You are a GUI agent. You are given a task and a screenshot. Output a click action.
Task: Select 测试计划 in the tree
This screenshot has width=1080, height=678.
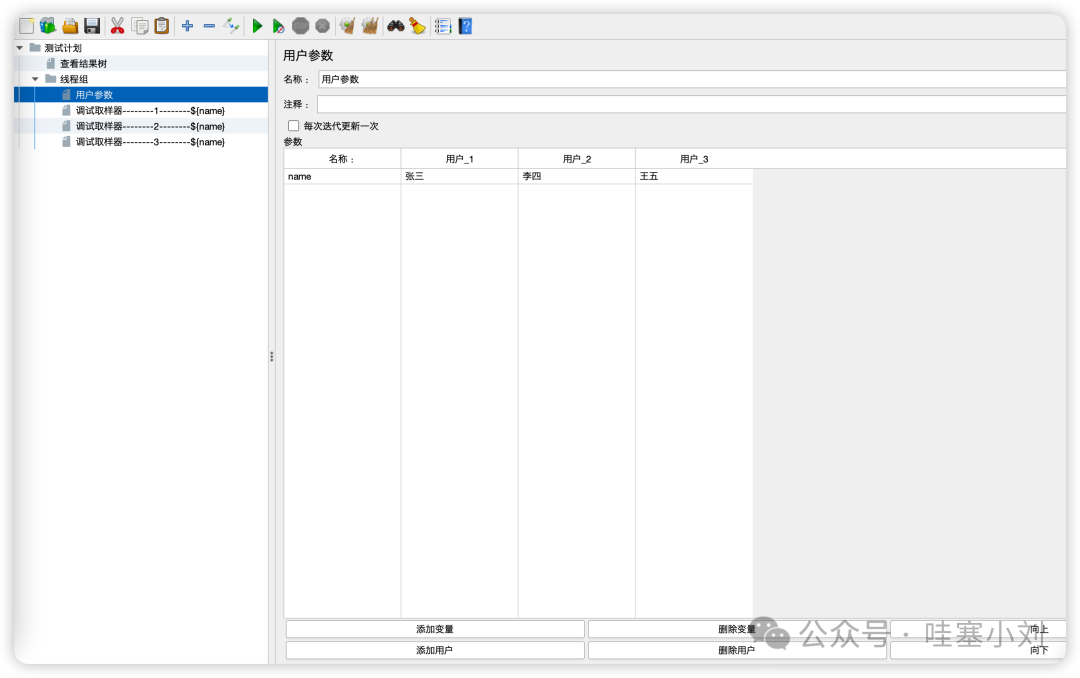[x=63, y=48]
